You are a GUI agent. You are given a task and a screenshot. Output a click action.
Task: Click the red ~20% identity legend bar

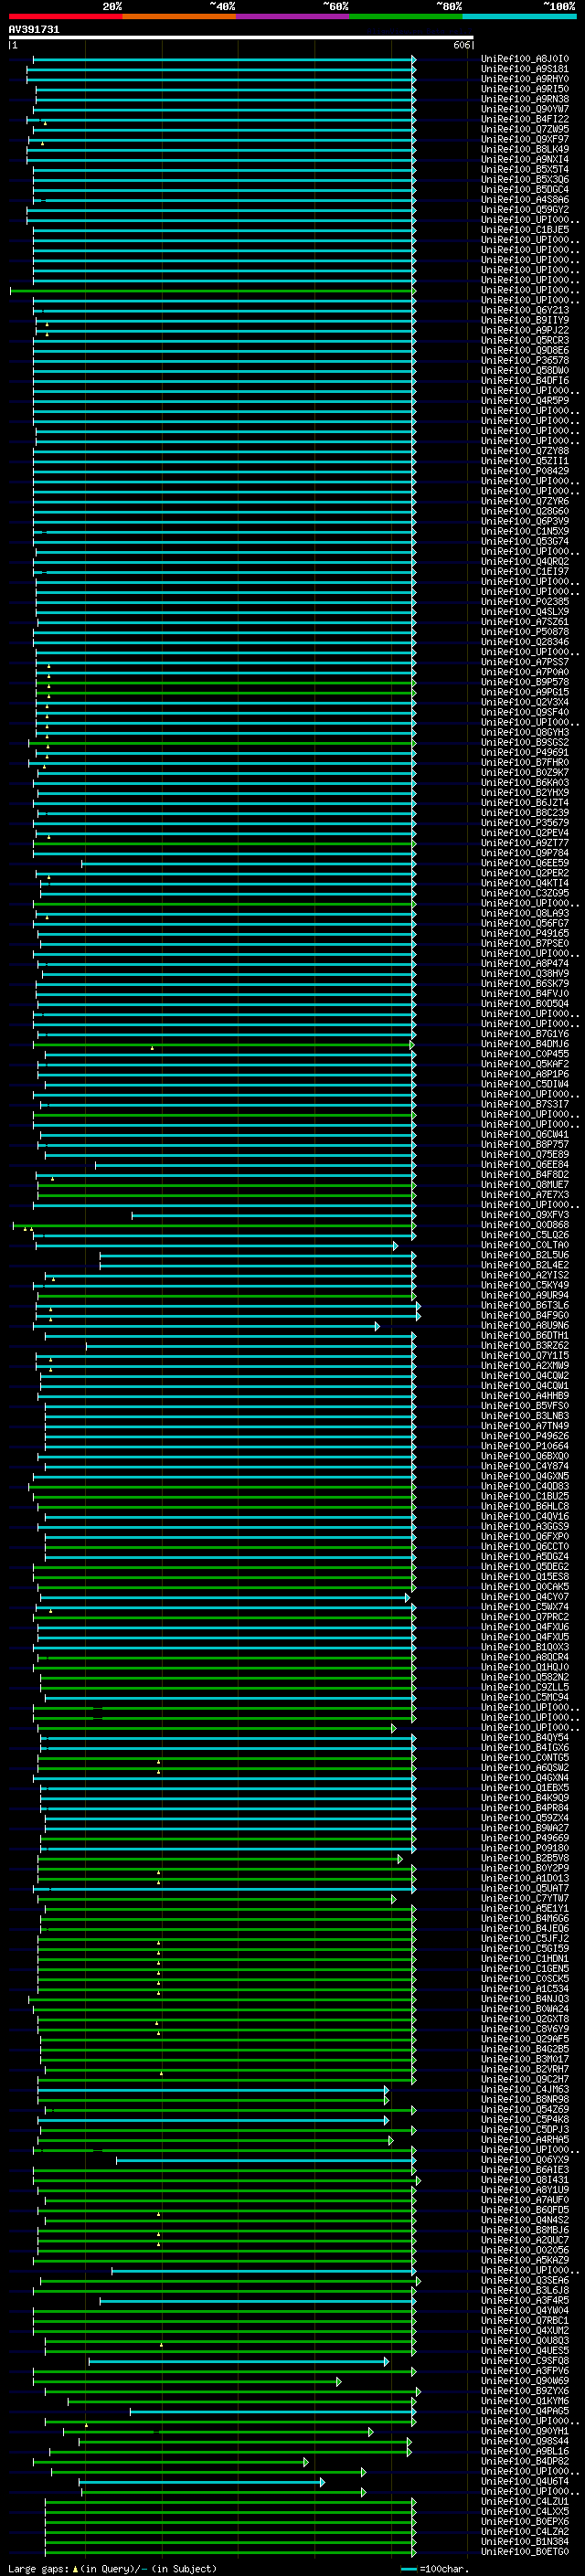click(x=65, y=16)
